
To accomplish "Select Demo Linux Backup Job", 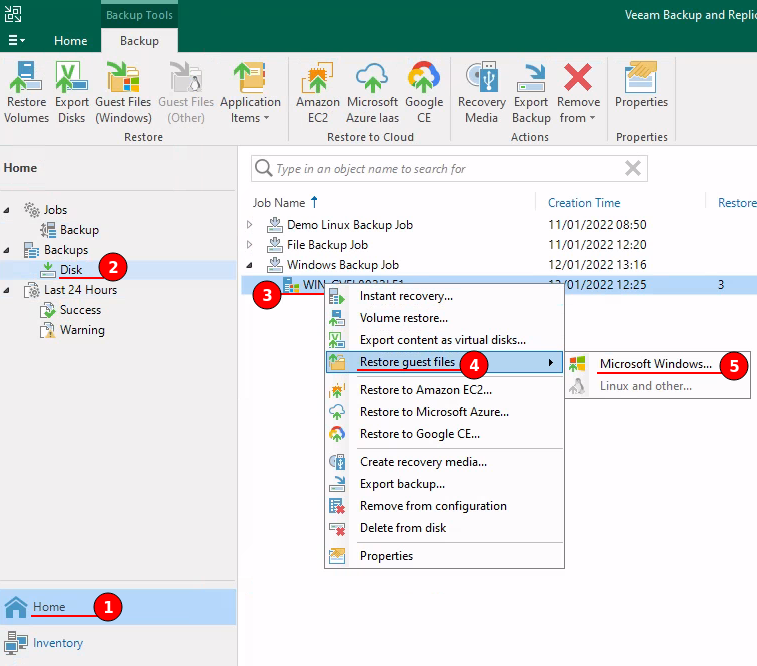I will click(x=350, y=225).
